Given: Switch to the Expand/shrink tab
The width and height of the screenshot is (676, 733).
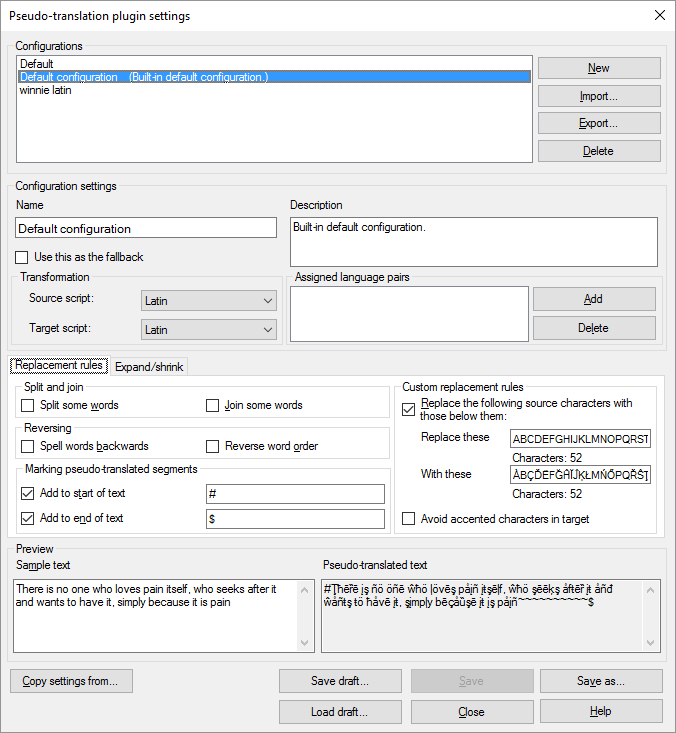Looking at the screenshot, I should click(149, 367).
